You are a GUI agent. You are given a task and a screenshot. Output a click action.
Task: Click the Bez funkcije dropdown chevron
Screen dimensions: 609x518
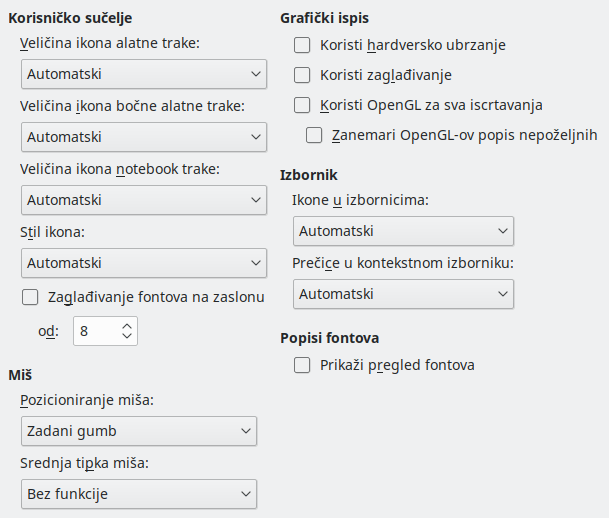(245, 494)
